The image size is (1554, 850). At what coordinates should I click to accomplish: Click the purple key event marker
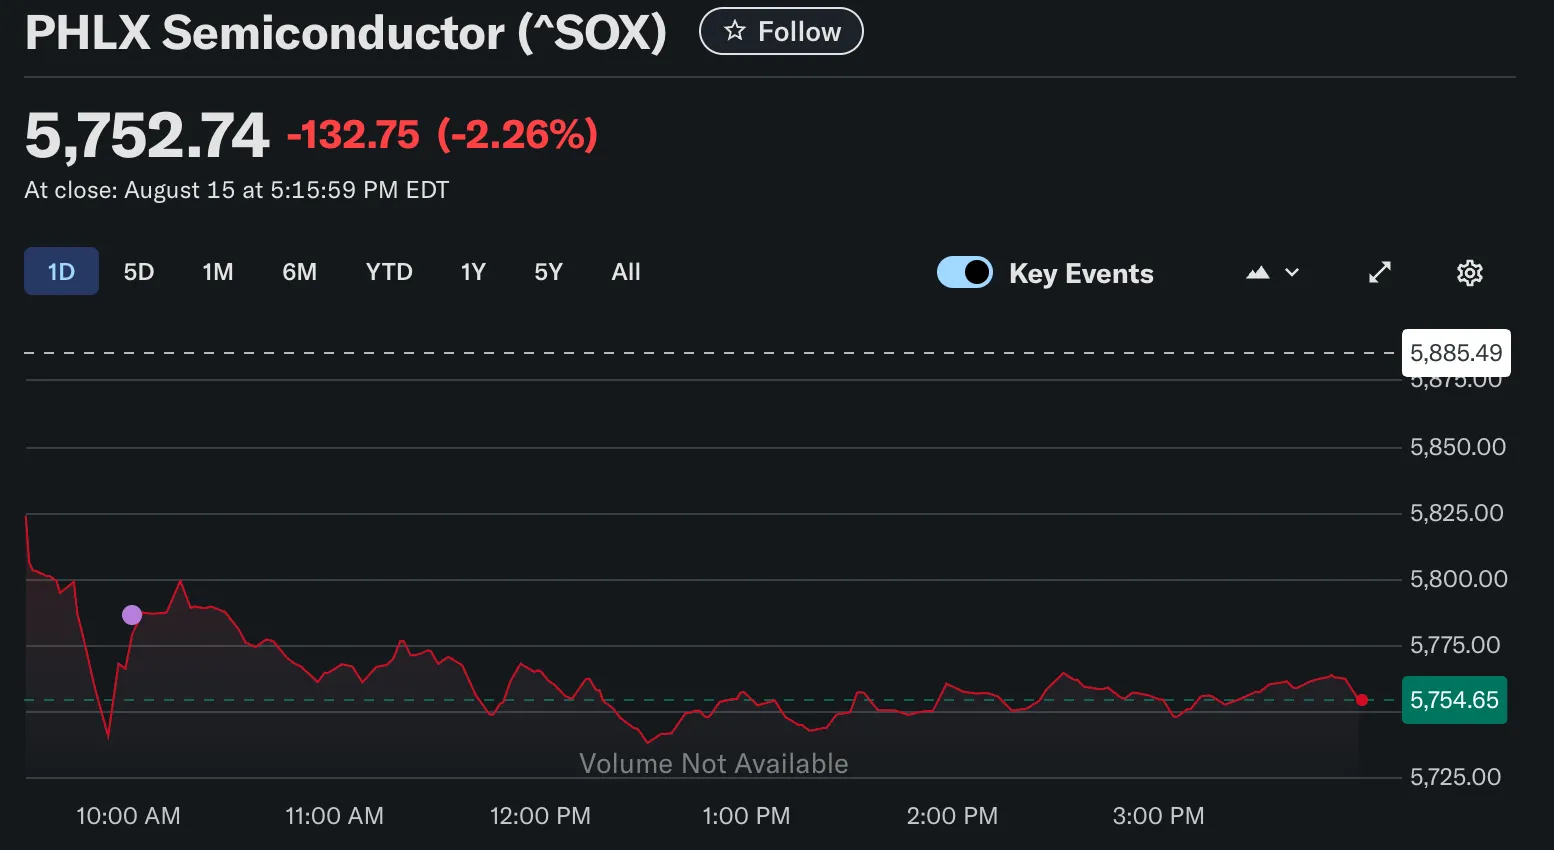[x=131, y=615]
